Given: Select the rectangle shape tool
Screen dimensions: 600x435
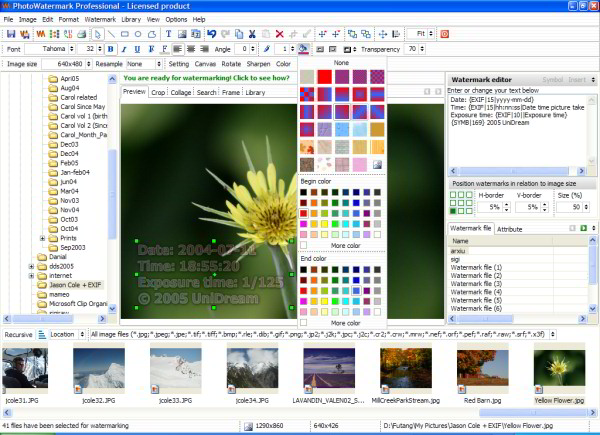Looking at the screenshot, I should click(124, 34).
